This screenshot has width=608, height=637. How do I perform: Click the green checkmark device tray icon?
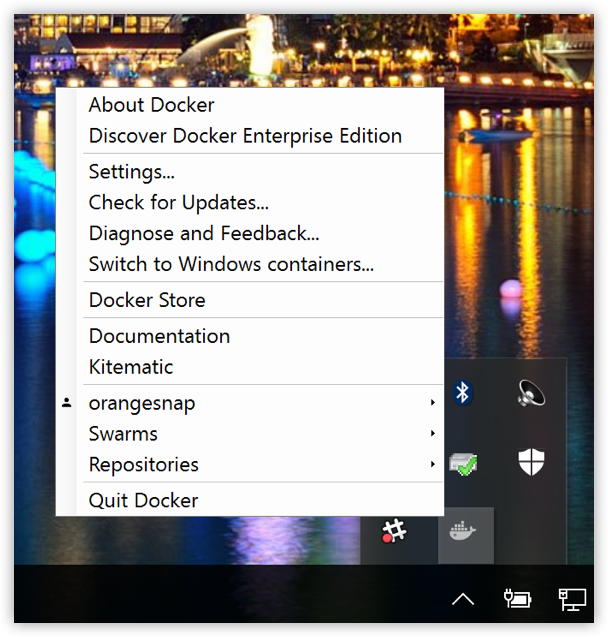tap(462, 463)
